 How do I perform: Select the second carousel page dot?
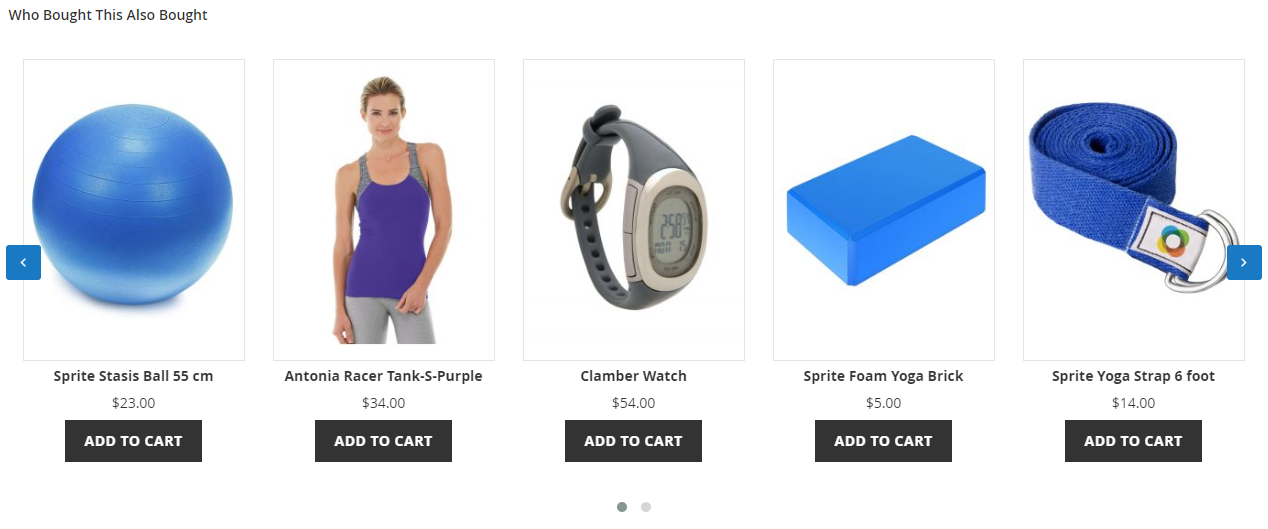click(646, 507)
